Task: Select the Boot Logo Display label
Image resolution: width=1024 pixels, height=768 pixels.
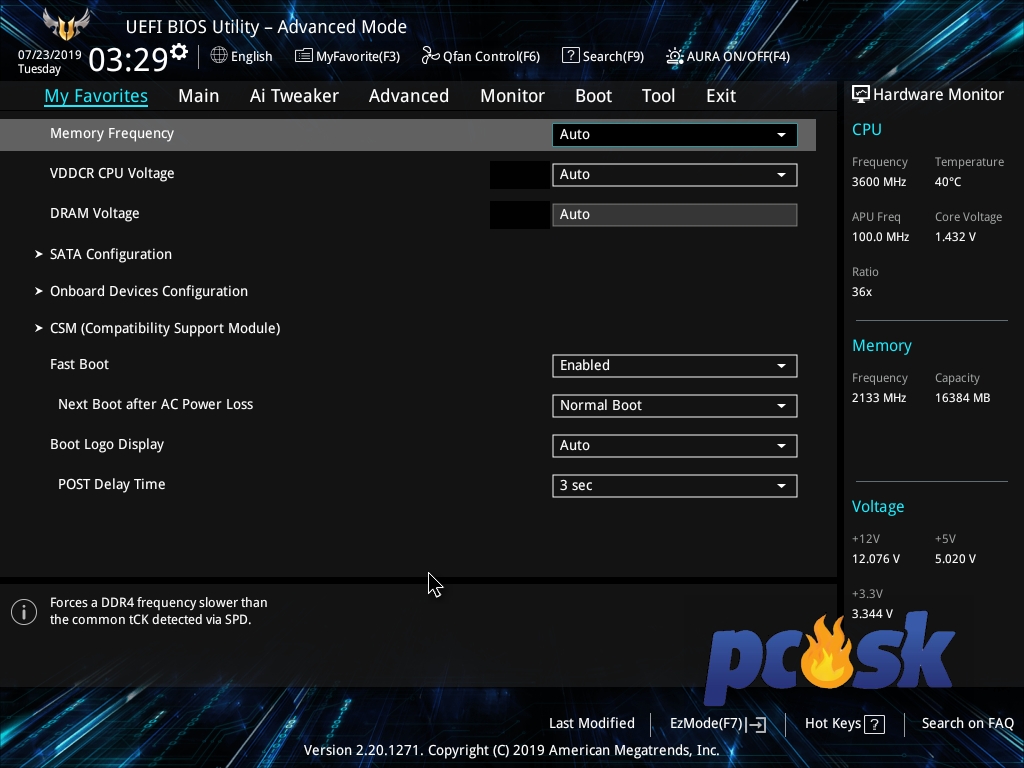Action: coord(107,445)
